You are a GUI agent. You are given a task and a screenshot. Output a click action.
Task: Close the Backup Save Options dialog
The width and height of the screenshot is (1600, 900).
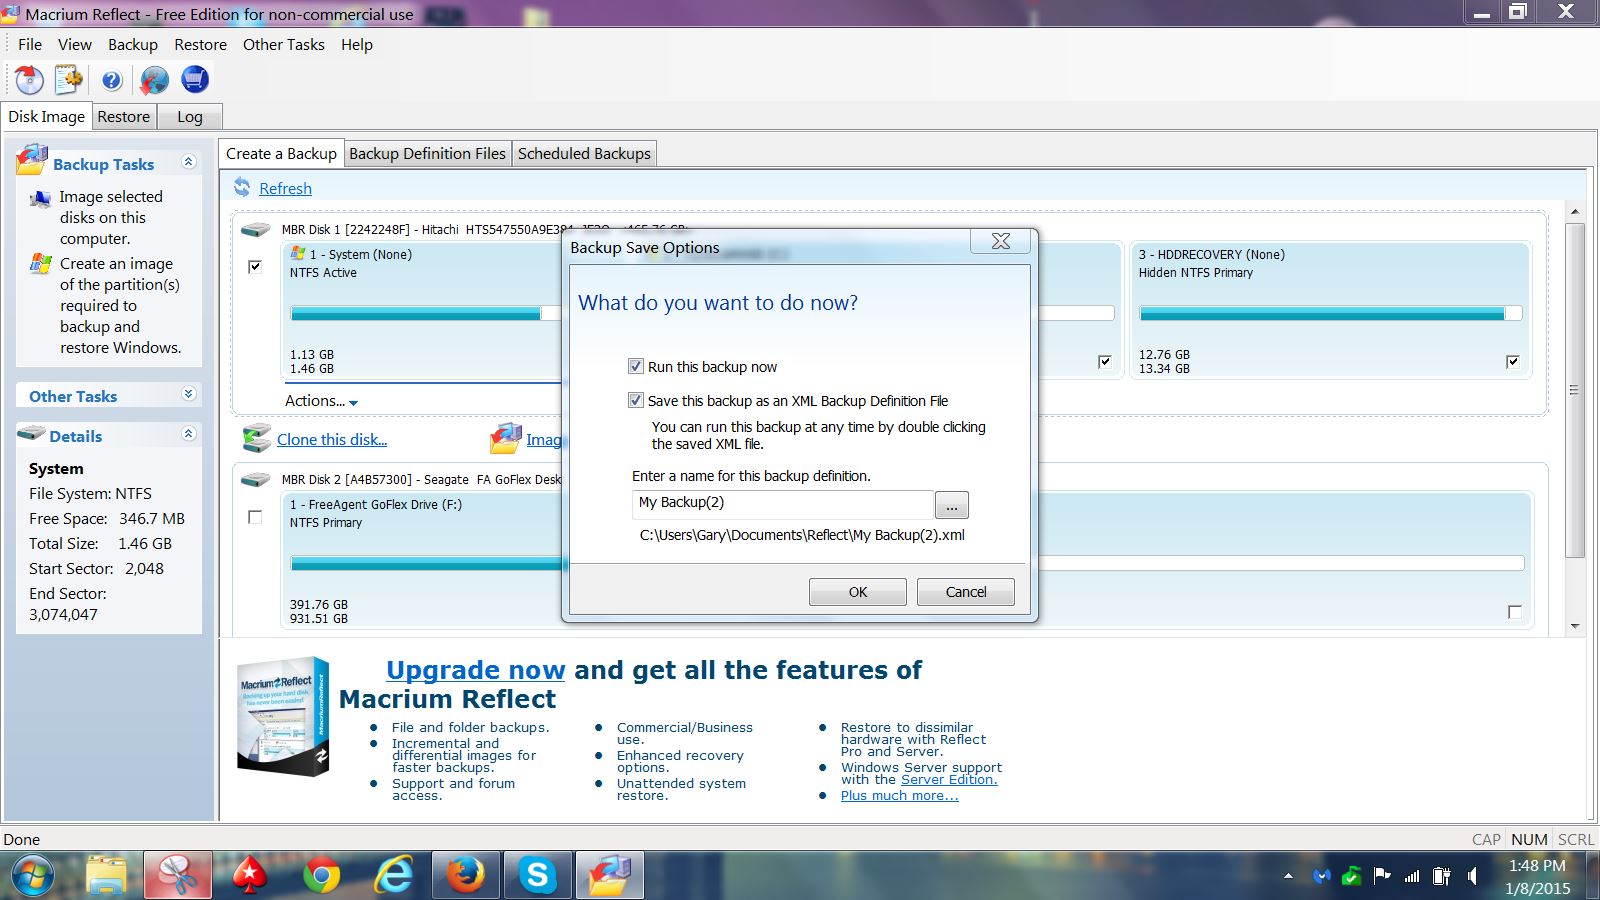(x=1001, y=241)
